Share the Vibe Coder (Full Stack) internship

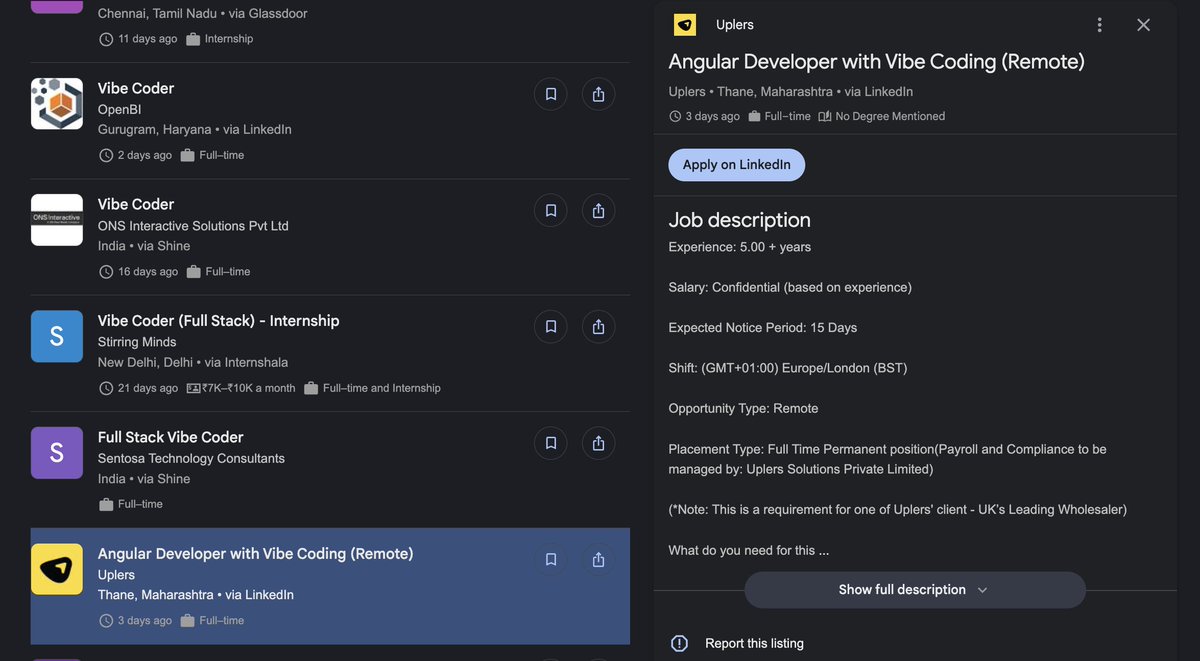click(598, 326)
